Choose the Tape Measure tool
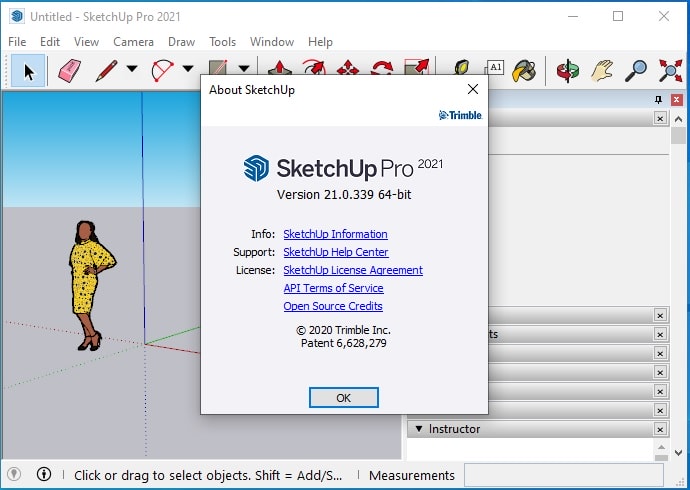This screenshot has width=690, height=490. point(462,67)
